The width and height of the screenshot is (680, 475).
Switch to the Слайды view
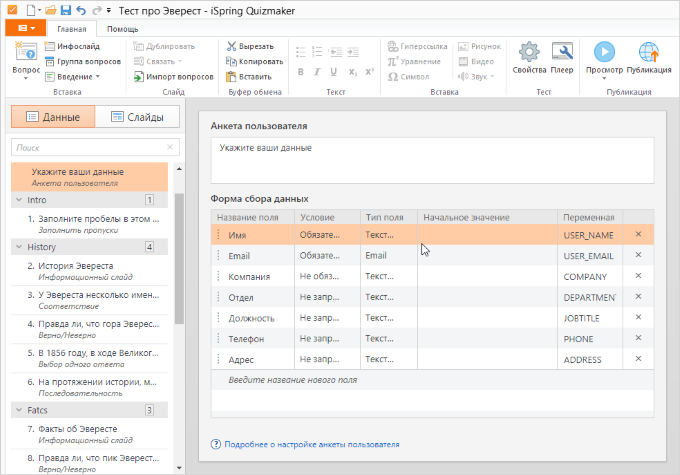(x=137, y=117)
